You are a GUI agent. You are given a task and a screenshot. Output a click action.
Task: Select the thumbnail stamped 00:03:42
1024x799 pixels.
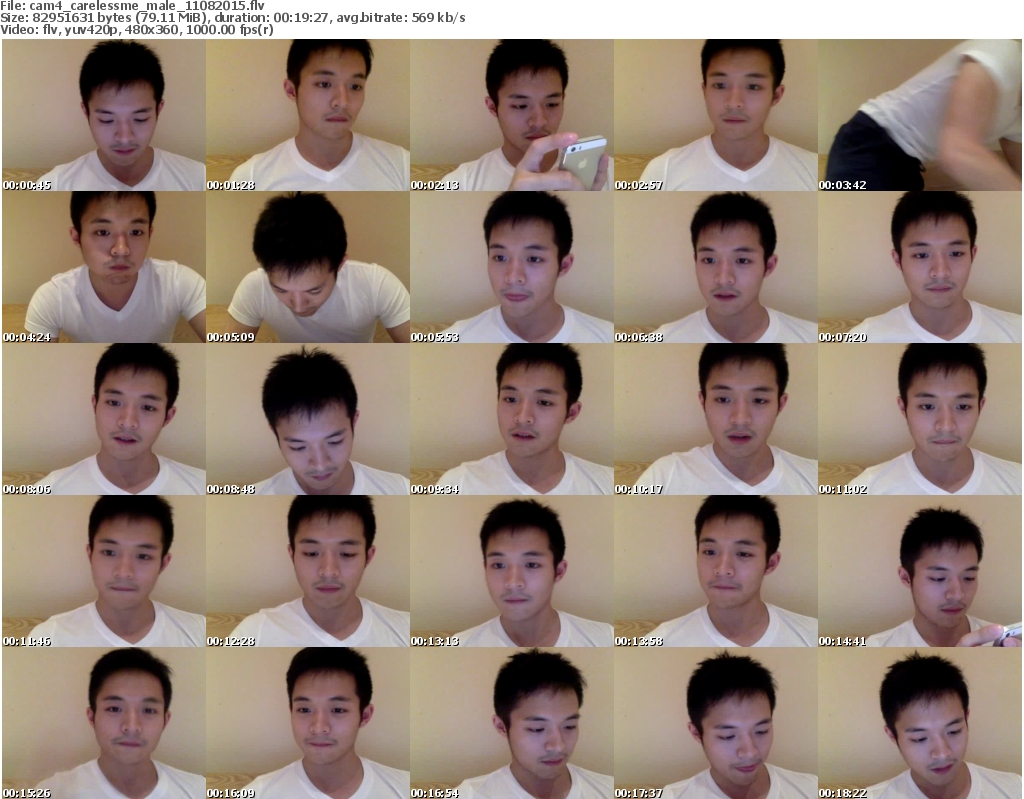click(x=920, y=115)
